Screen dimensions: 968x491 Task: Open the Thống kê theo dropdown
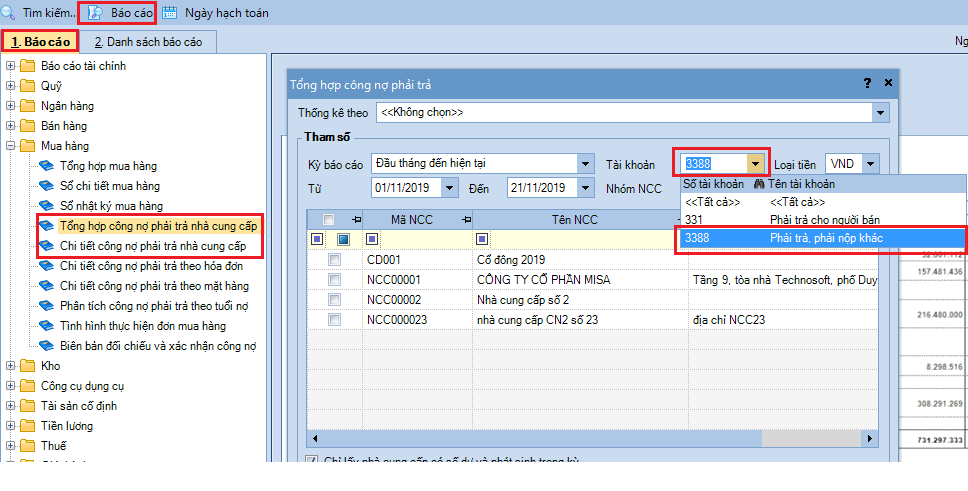click(880, 113)
